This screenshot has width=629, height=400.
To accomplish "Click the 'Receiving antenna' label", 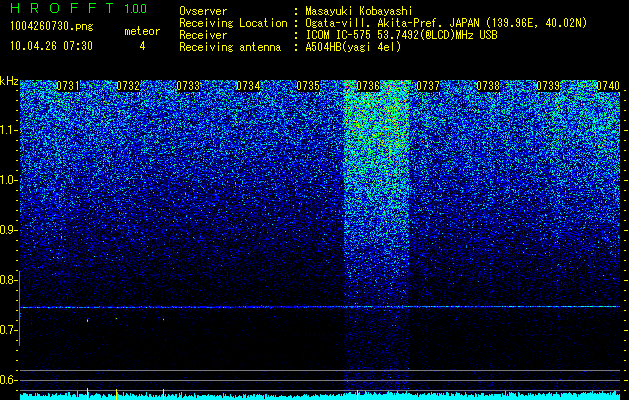I will tap(230, 47).
